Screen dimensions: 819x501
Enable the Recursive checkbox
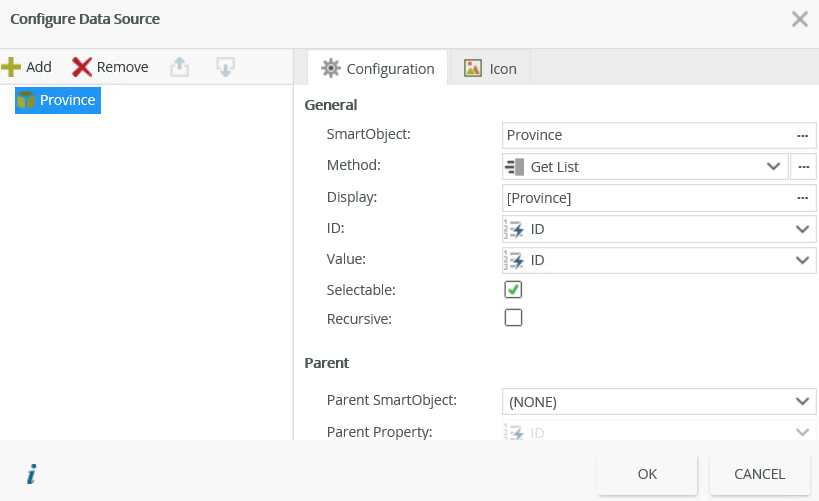pos(513,319)
